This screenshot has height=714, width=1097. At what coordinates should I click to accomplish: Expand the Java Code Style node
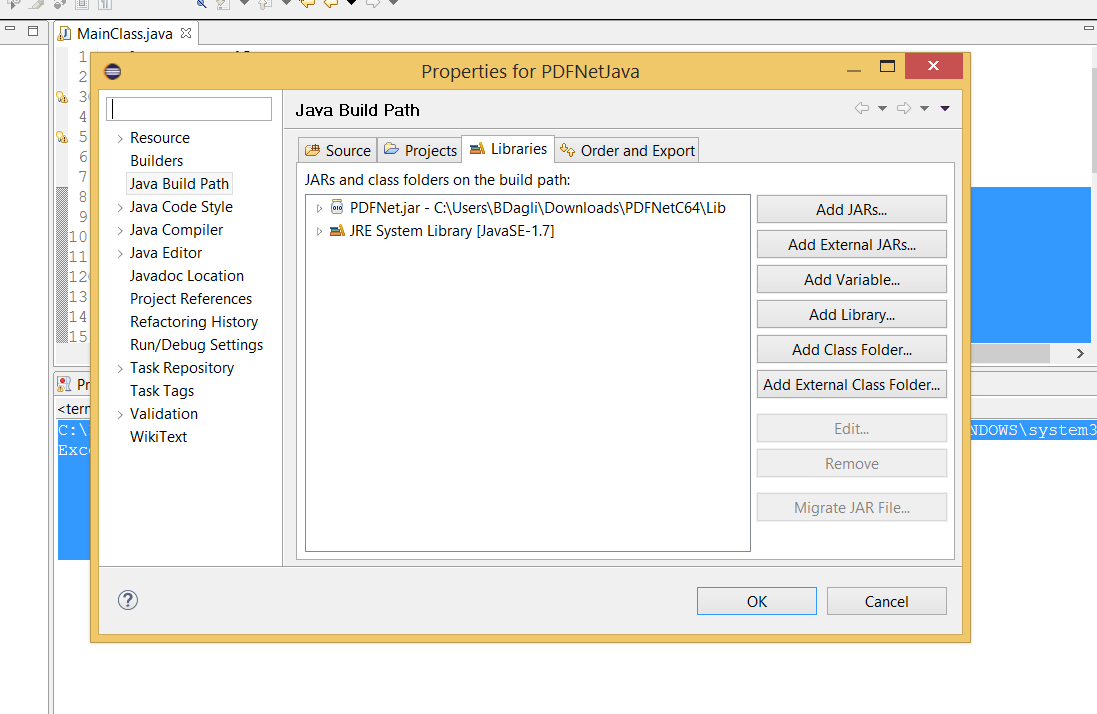[120, 208]
